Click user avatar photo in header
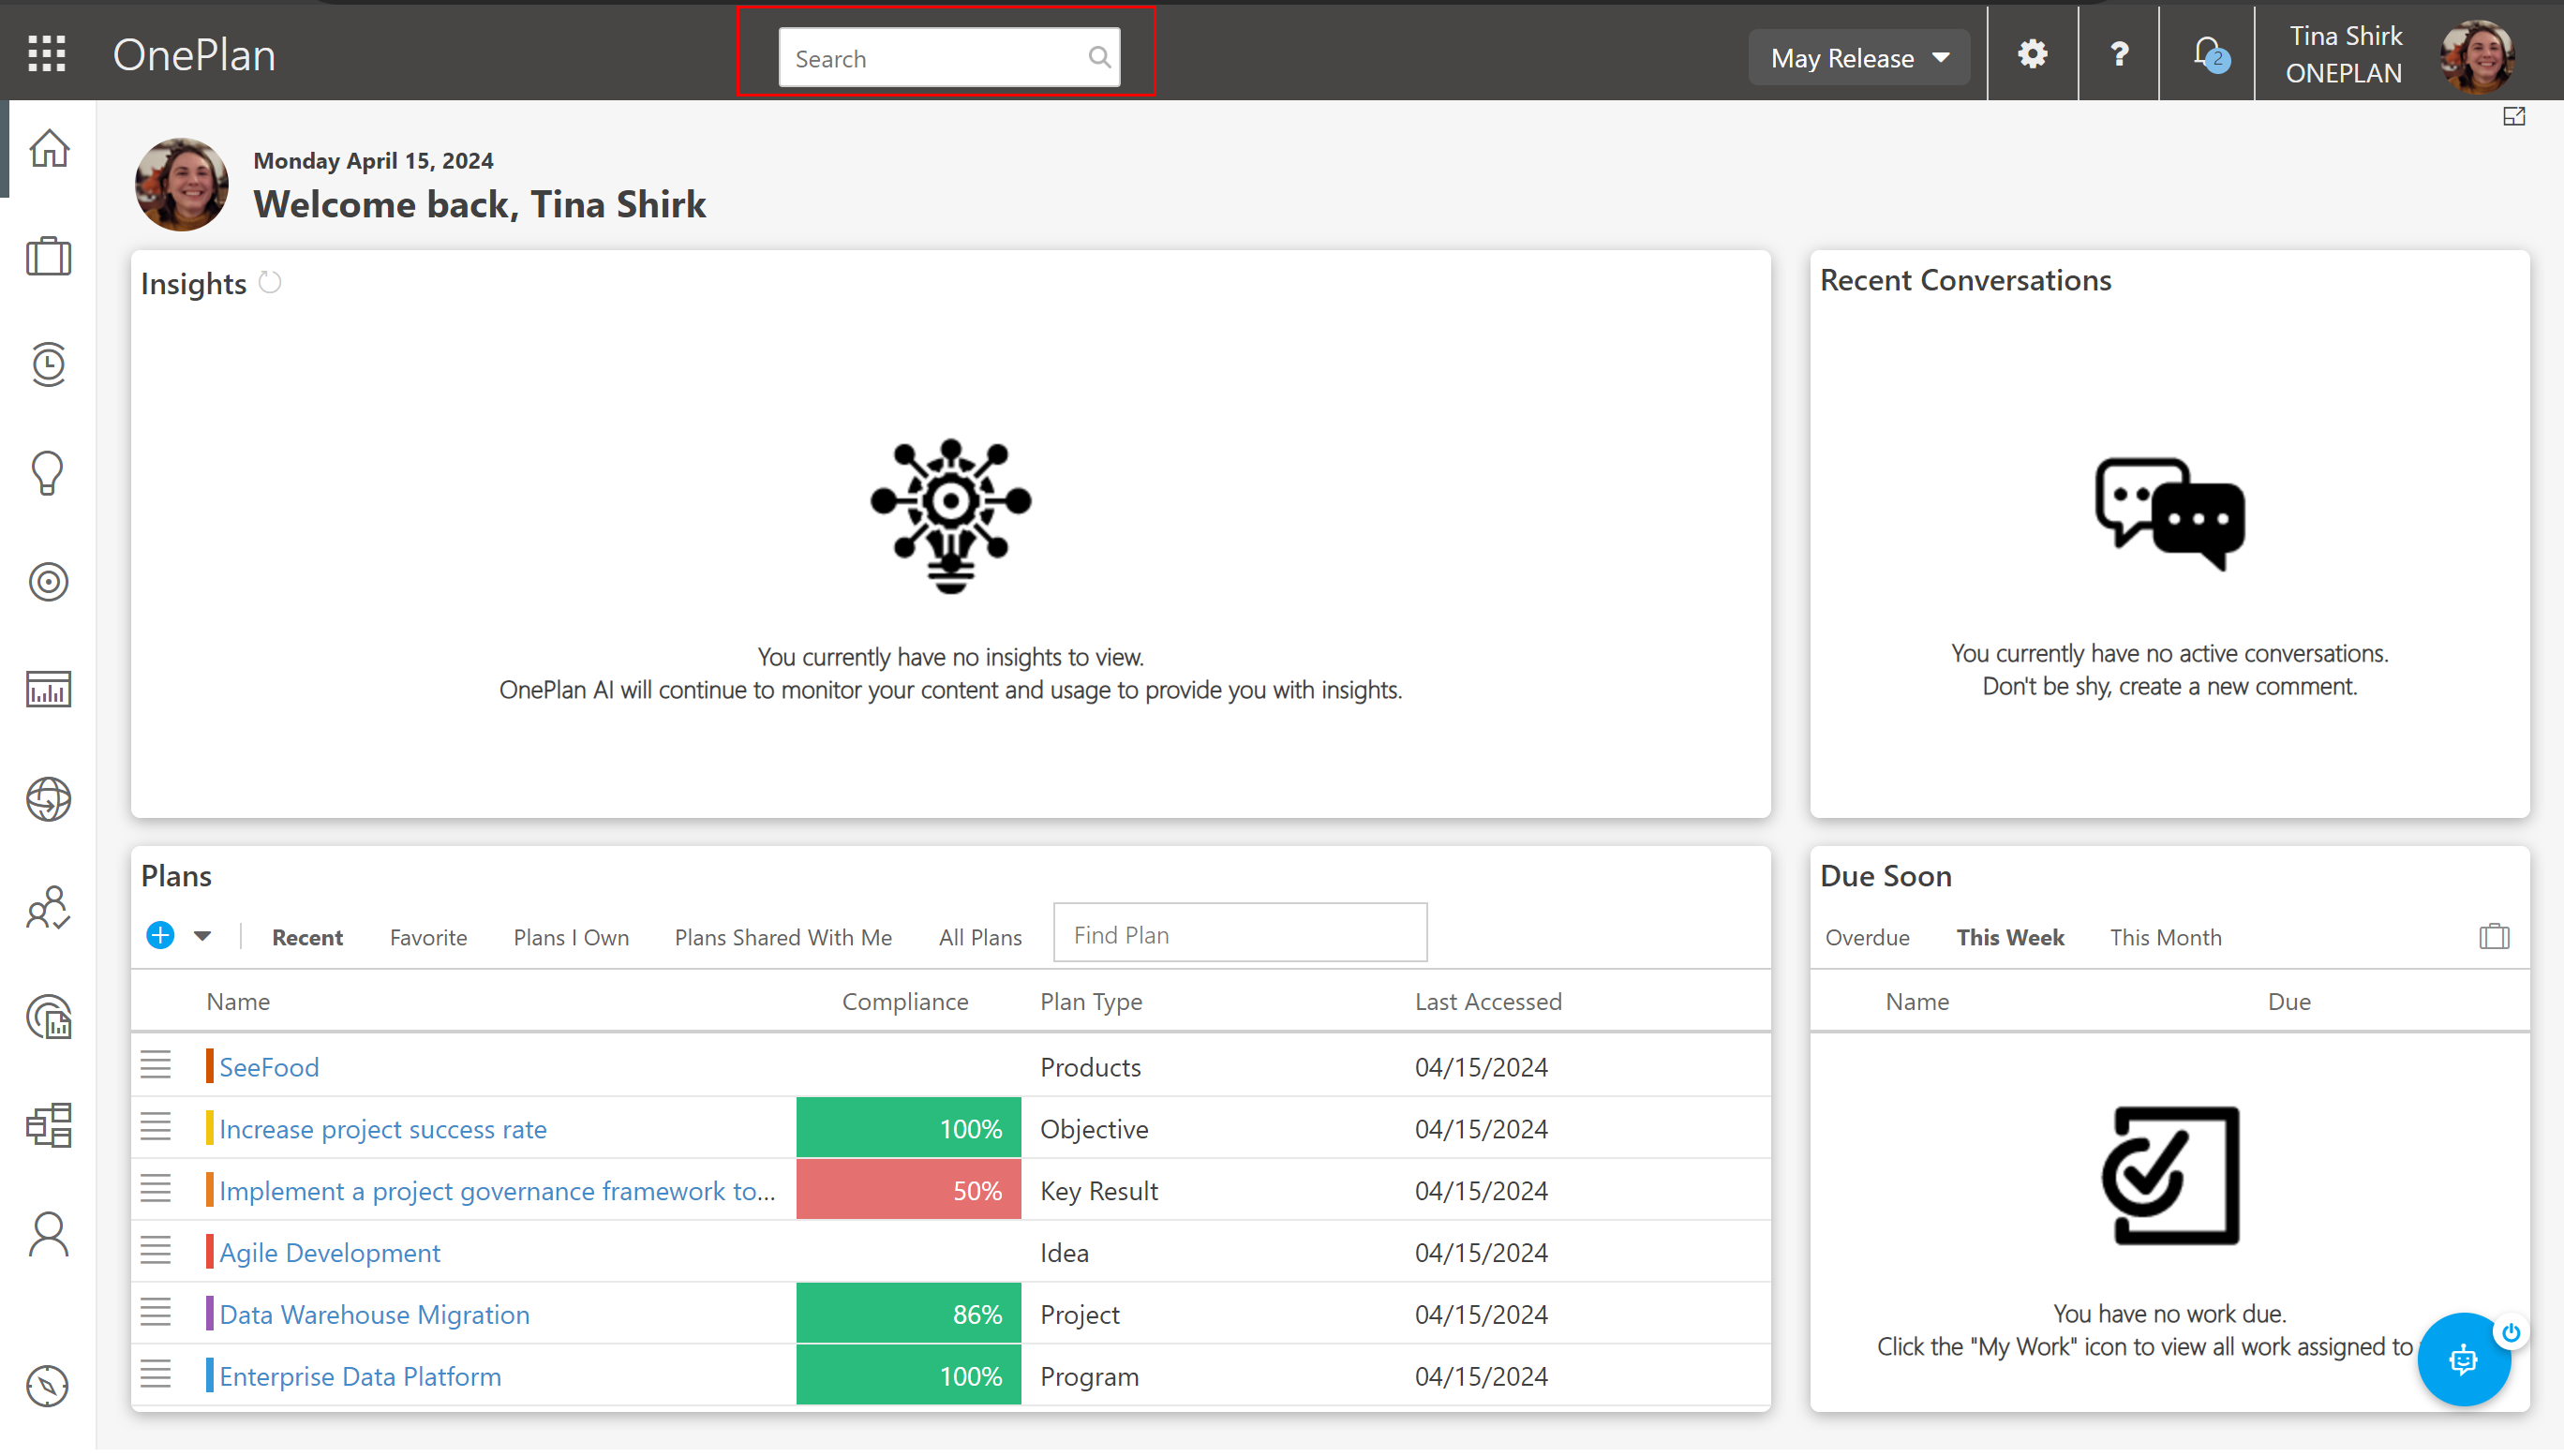 [x=2478, y=55]
